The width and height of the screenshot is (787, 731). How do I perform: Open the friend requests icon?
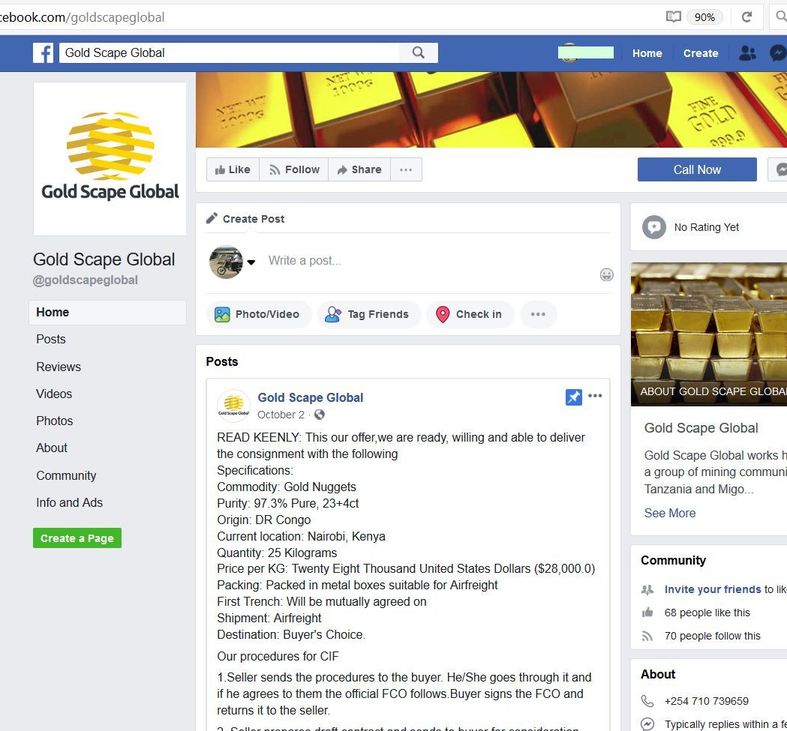point(747,53)
